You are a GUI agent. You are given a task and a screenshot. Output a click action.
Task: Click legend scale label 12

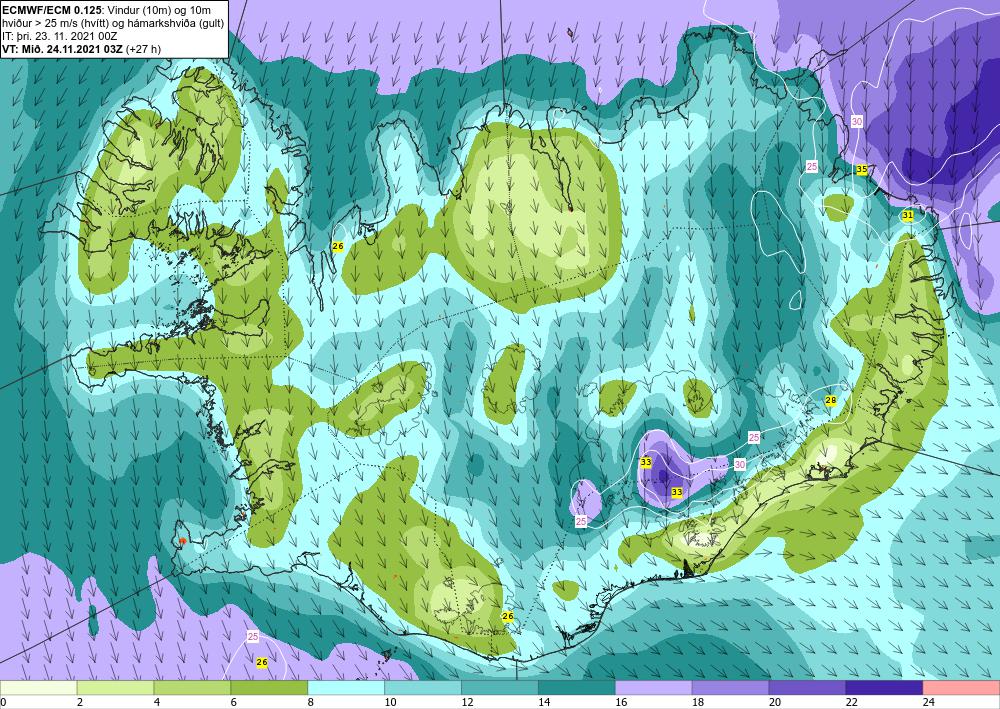coord(467,702)
